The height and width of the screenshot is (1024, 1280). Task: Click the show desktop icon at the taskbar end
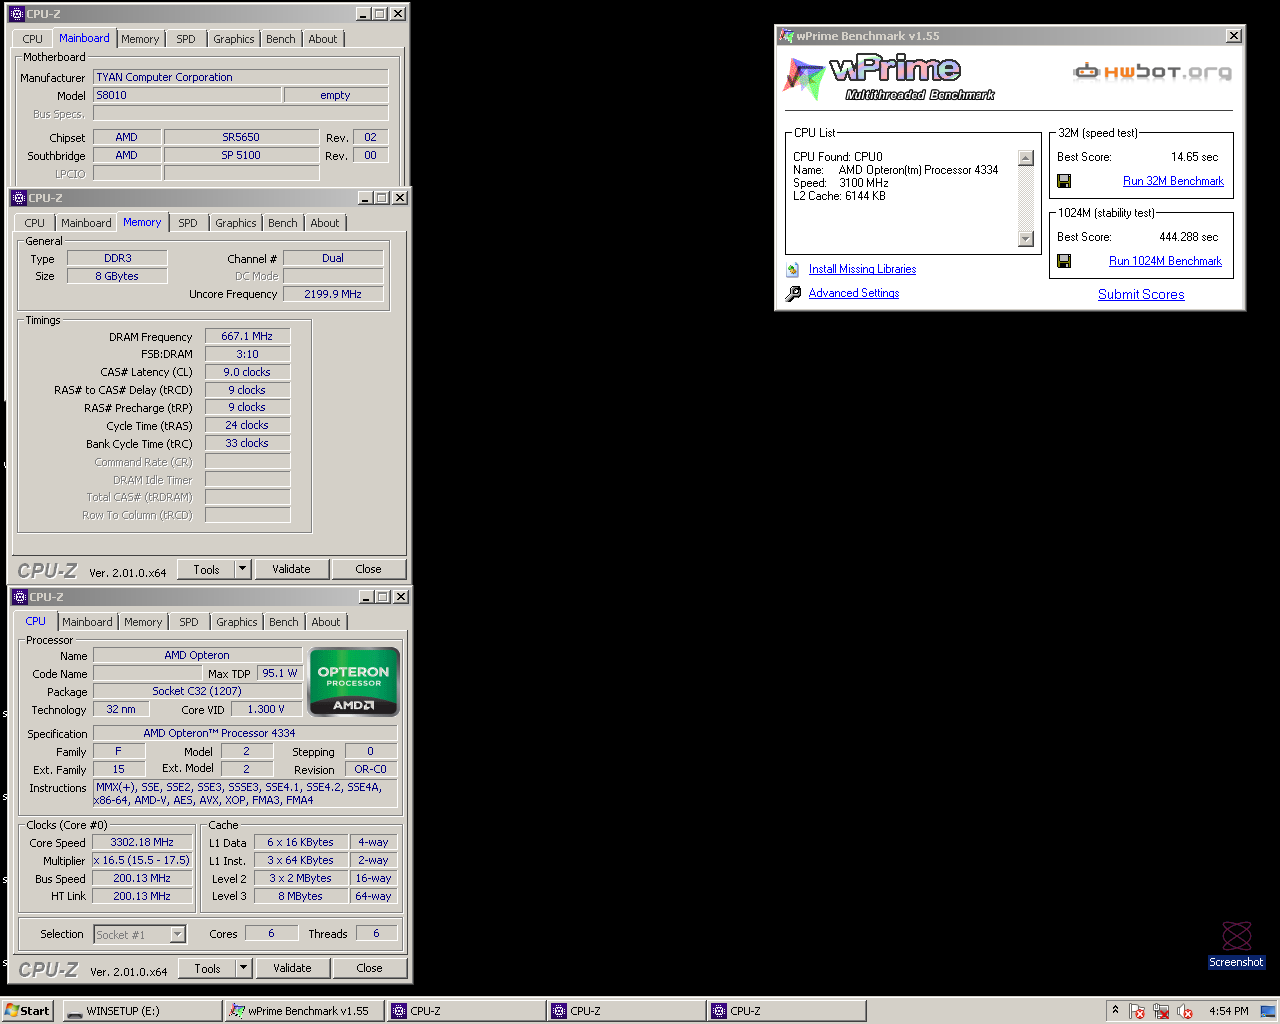click(1268, 1011)
